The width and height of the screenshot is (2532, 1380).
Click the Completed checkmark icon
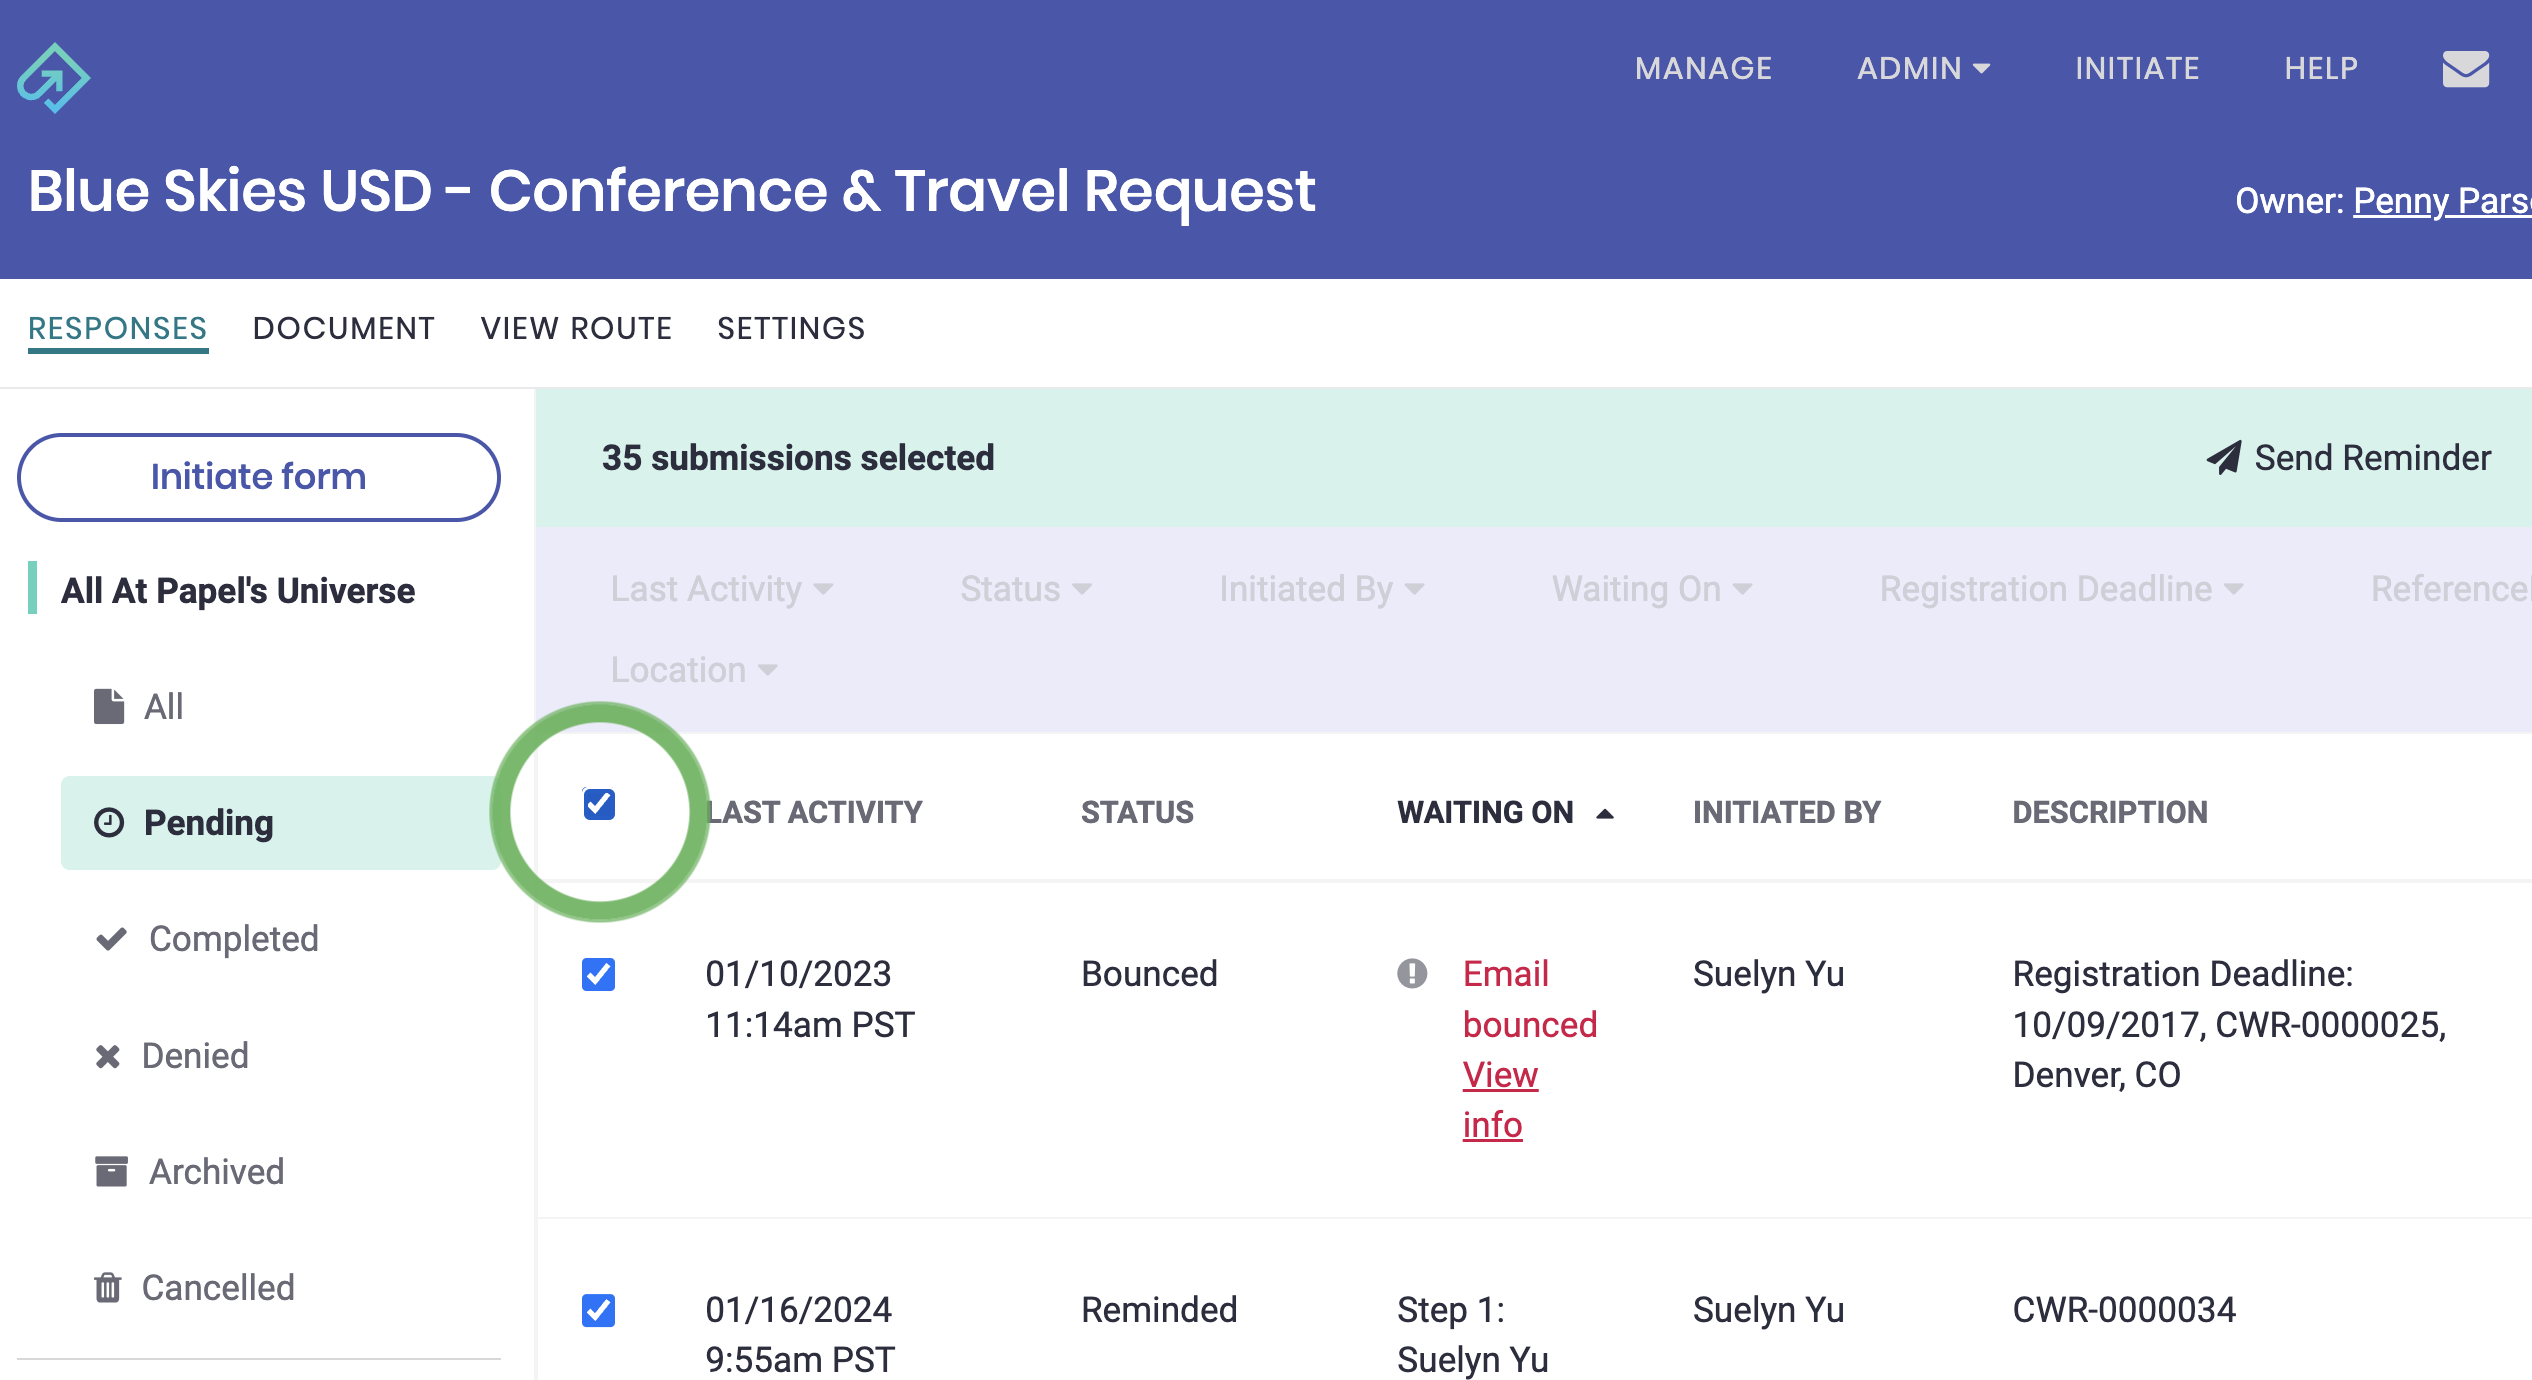111,938
